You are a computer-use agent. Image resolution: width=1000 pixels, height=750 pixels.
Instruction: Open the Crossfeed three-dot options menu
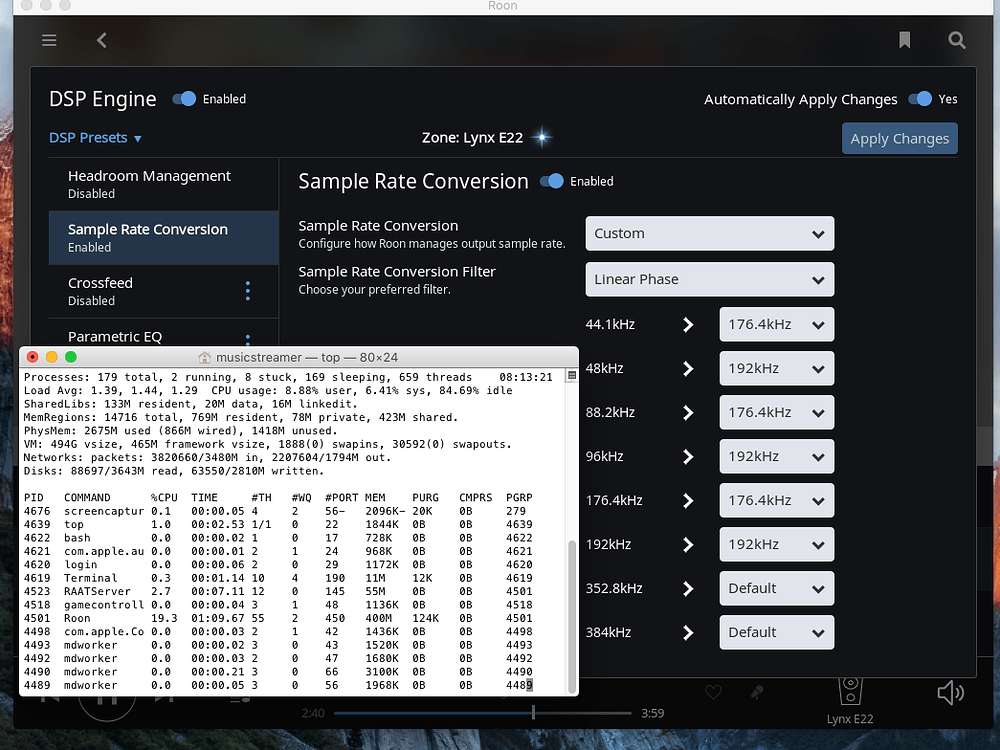tap(247, 291)
